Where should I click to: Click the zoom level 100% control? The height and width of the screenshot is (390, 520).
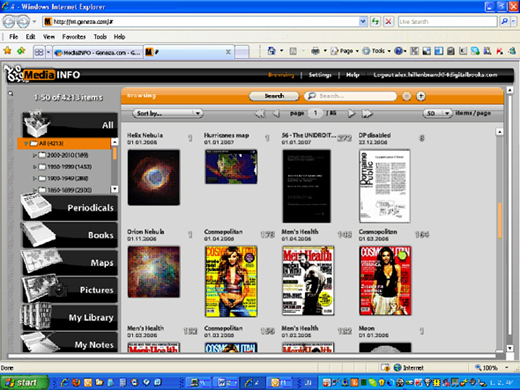coord(491,368)
